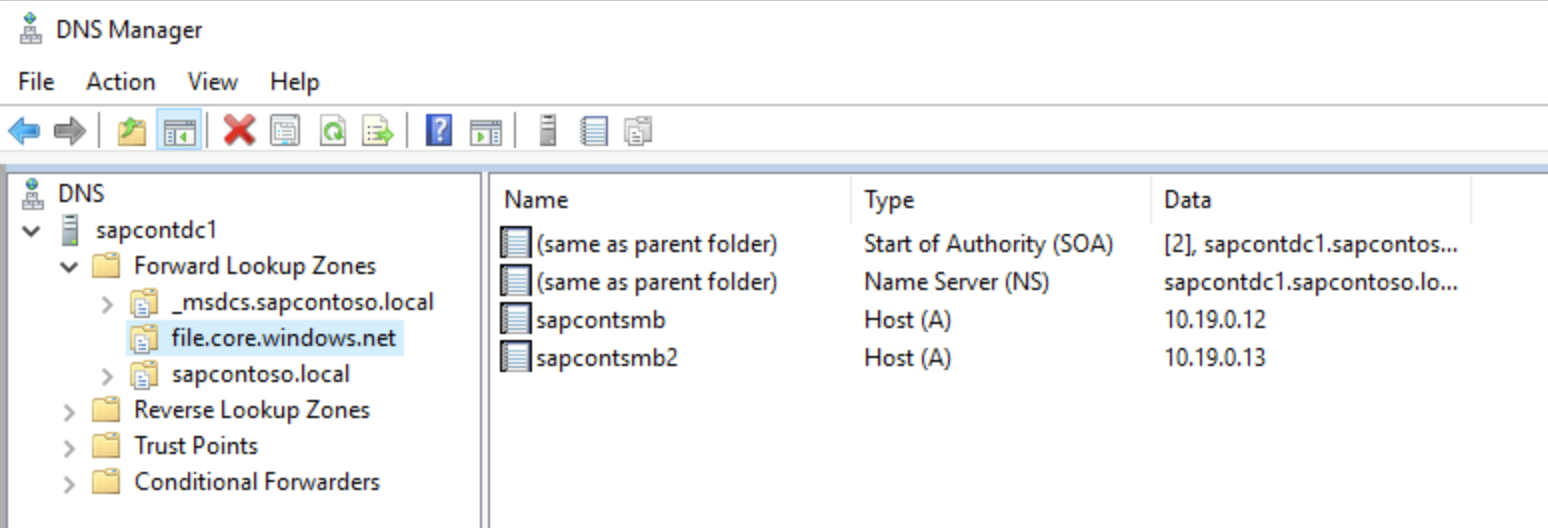Select the Name Server (NS) type cell
This screenshot has width=1548, height=528.
[956, 281]
